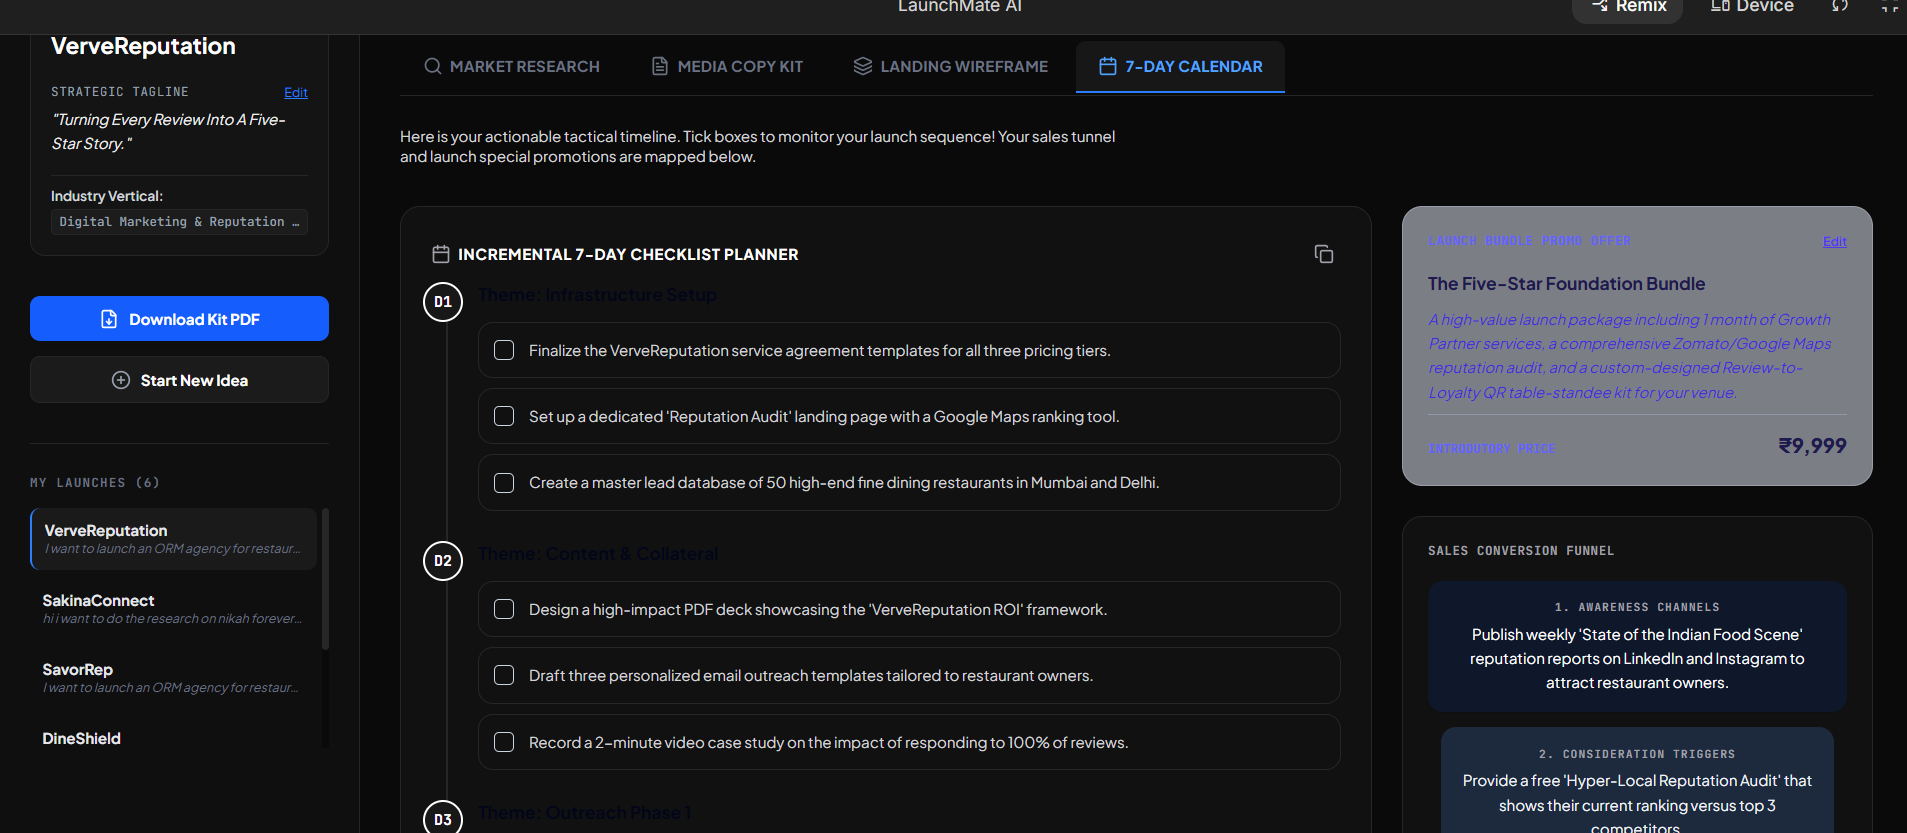Click the intro text 'Here is your actionable tactical timeline'

(757, 147)
